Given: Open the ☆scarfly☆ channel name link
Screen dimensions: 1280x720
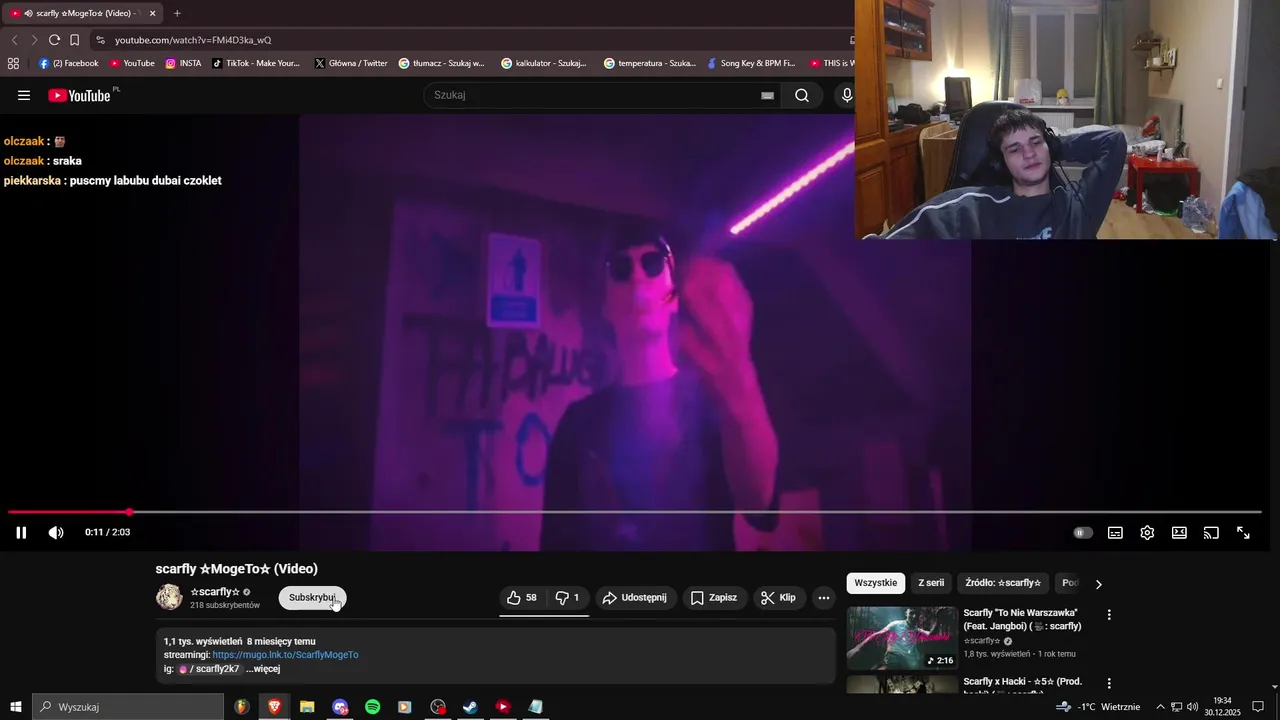Looking at the screenshot, I should coord(215,592).
